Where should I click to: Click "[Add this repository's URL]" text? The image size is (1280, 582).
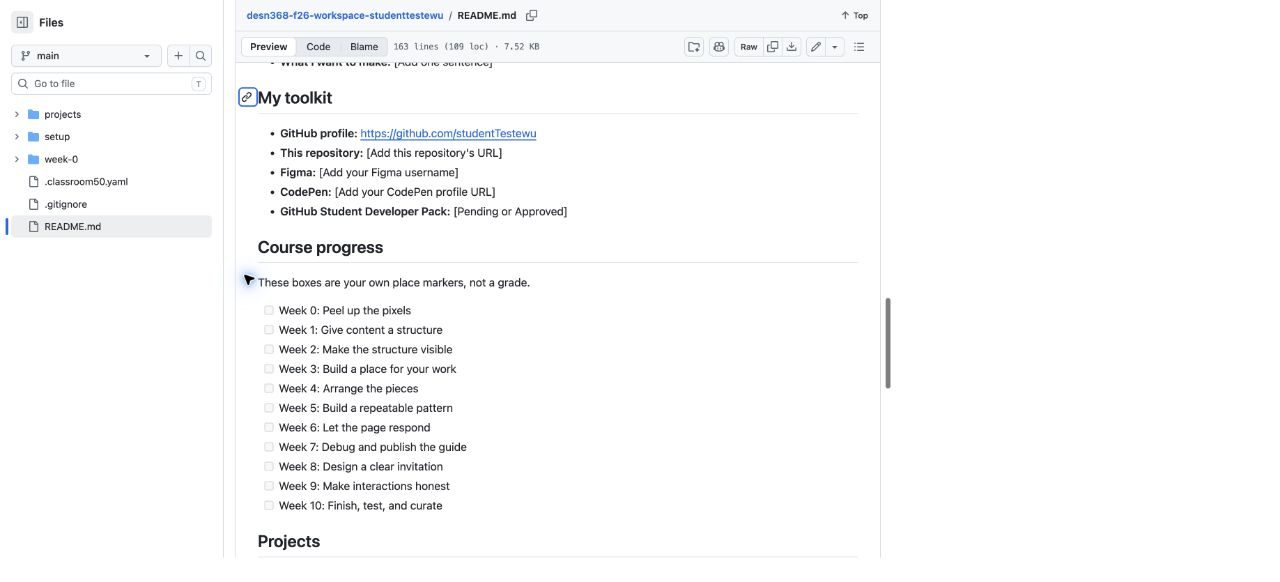pos(434,153)
